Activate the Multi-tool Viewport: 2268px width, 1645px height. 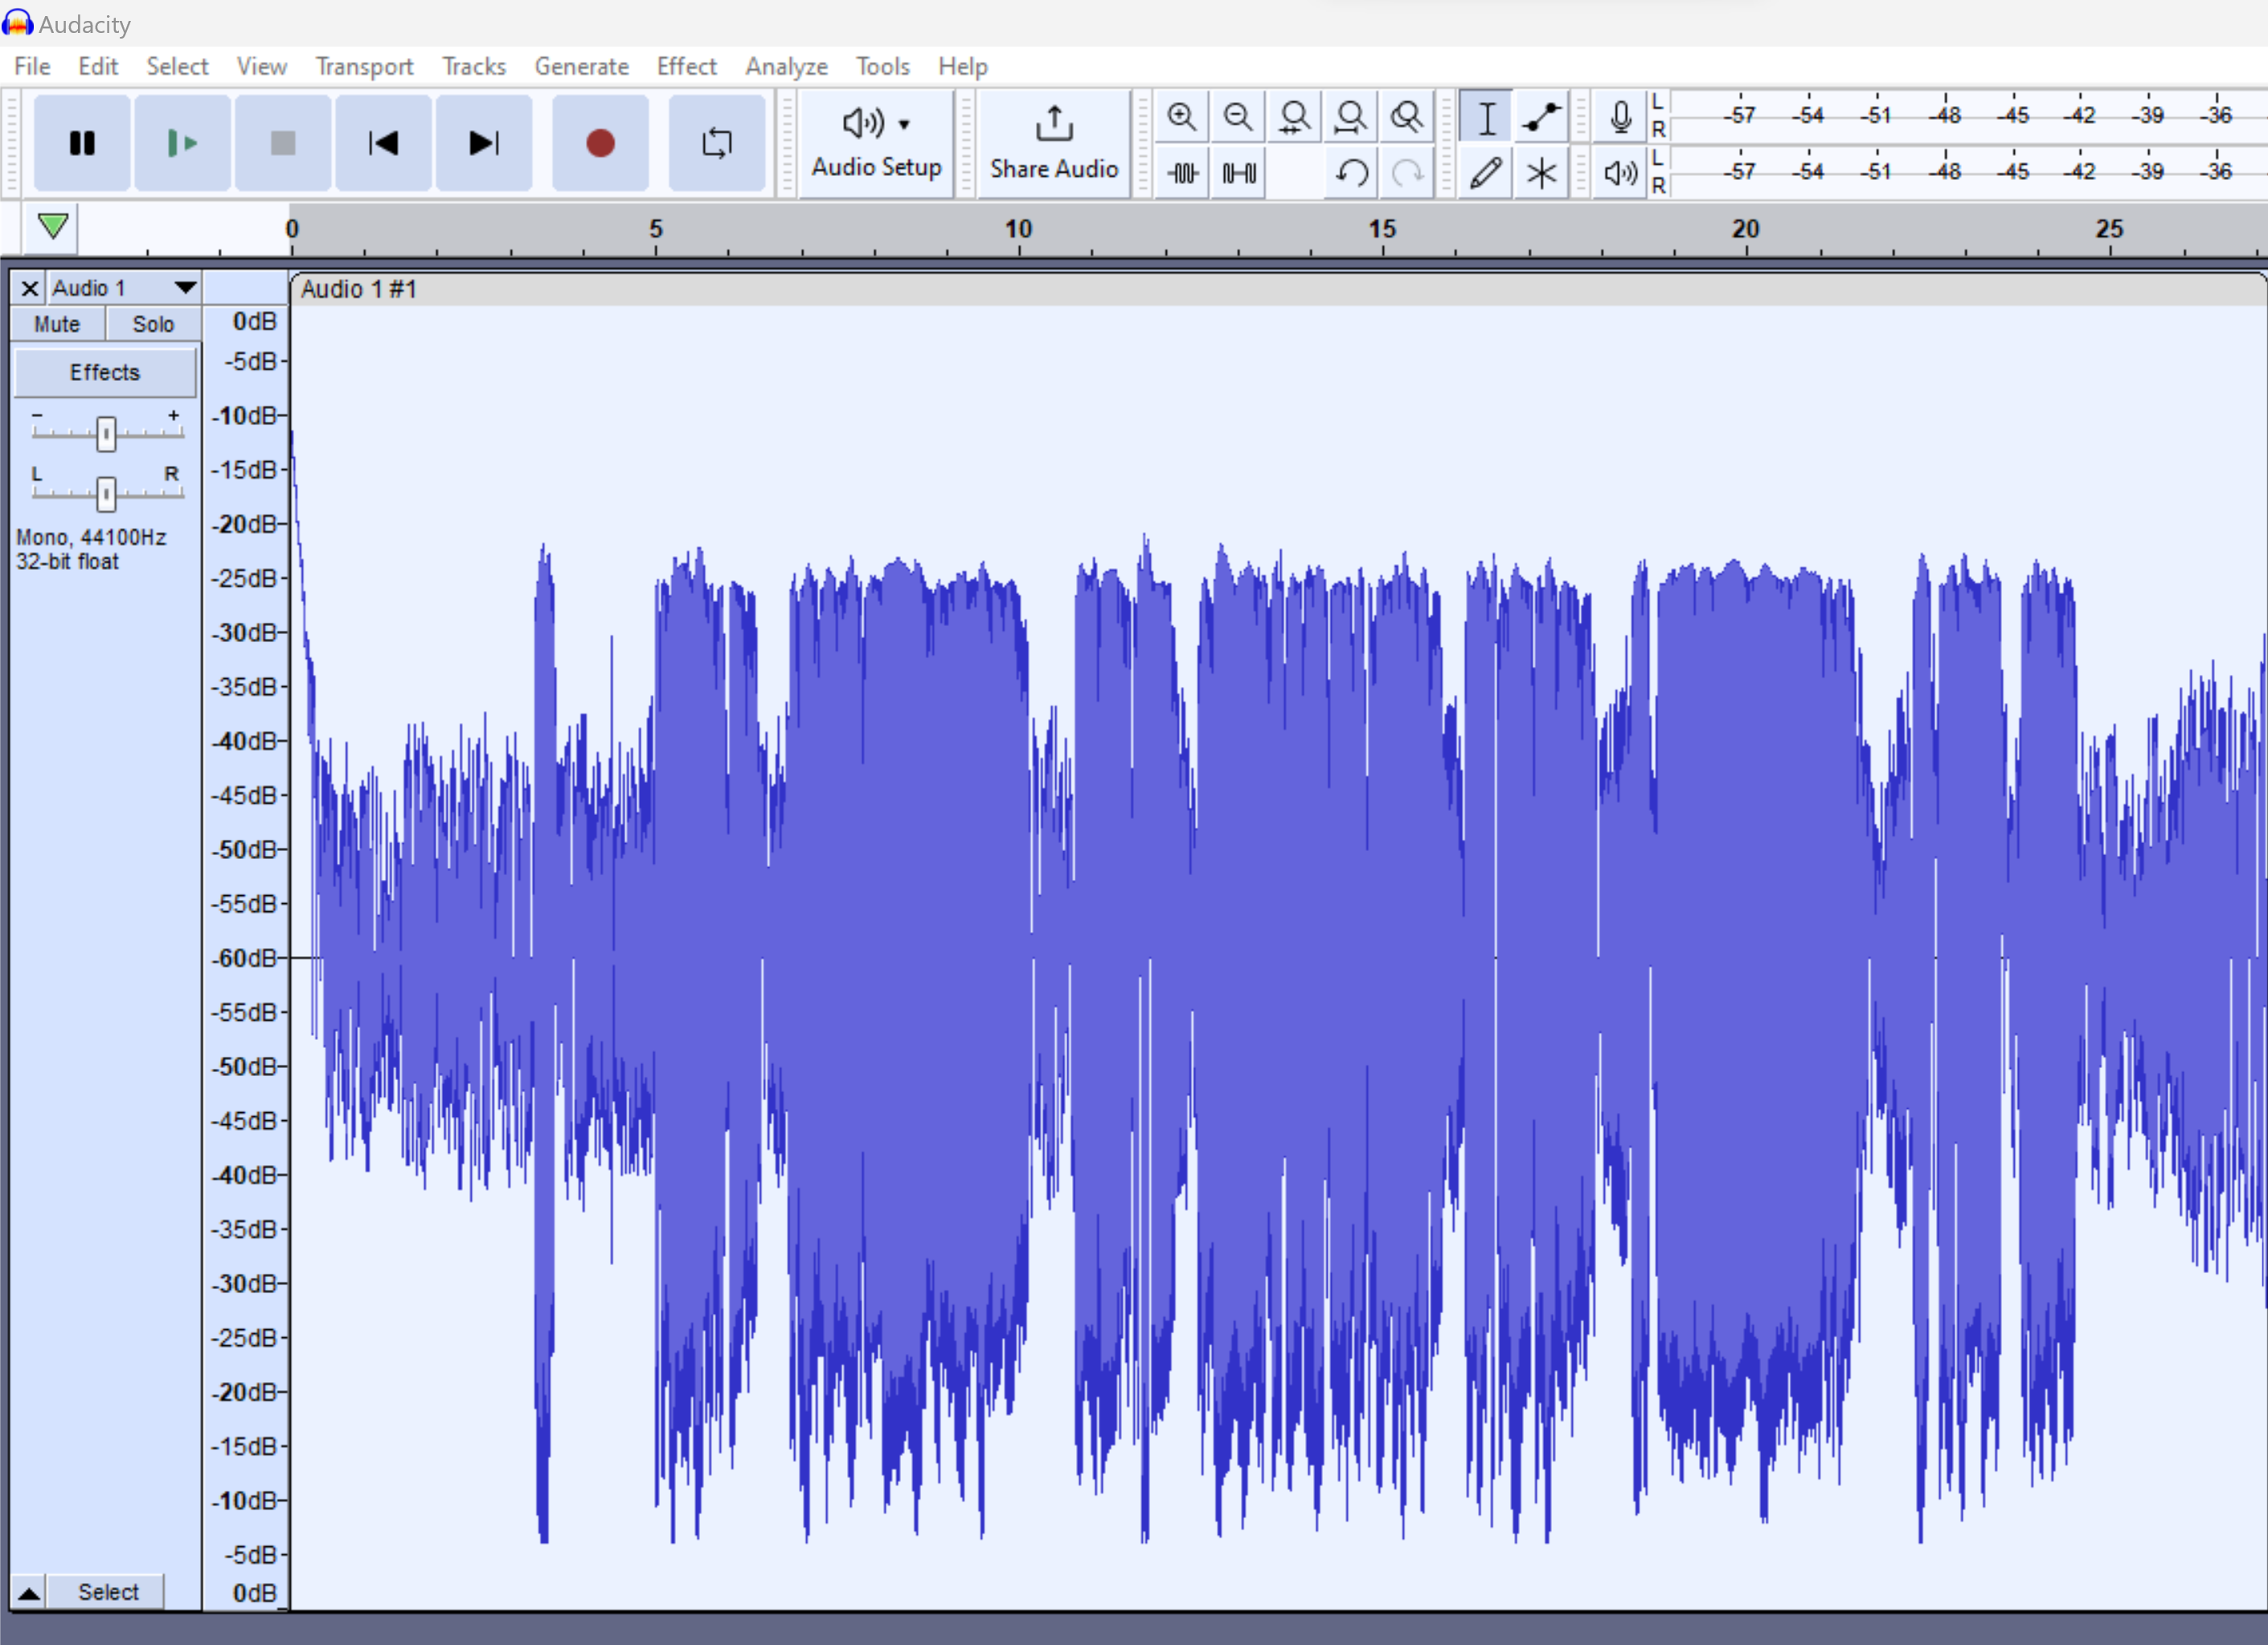pos(1541,172)
